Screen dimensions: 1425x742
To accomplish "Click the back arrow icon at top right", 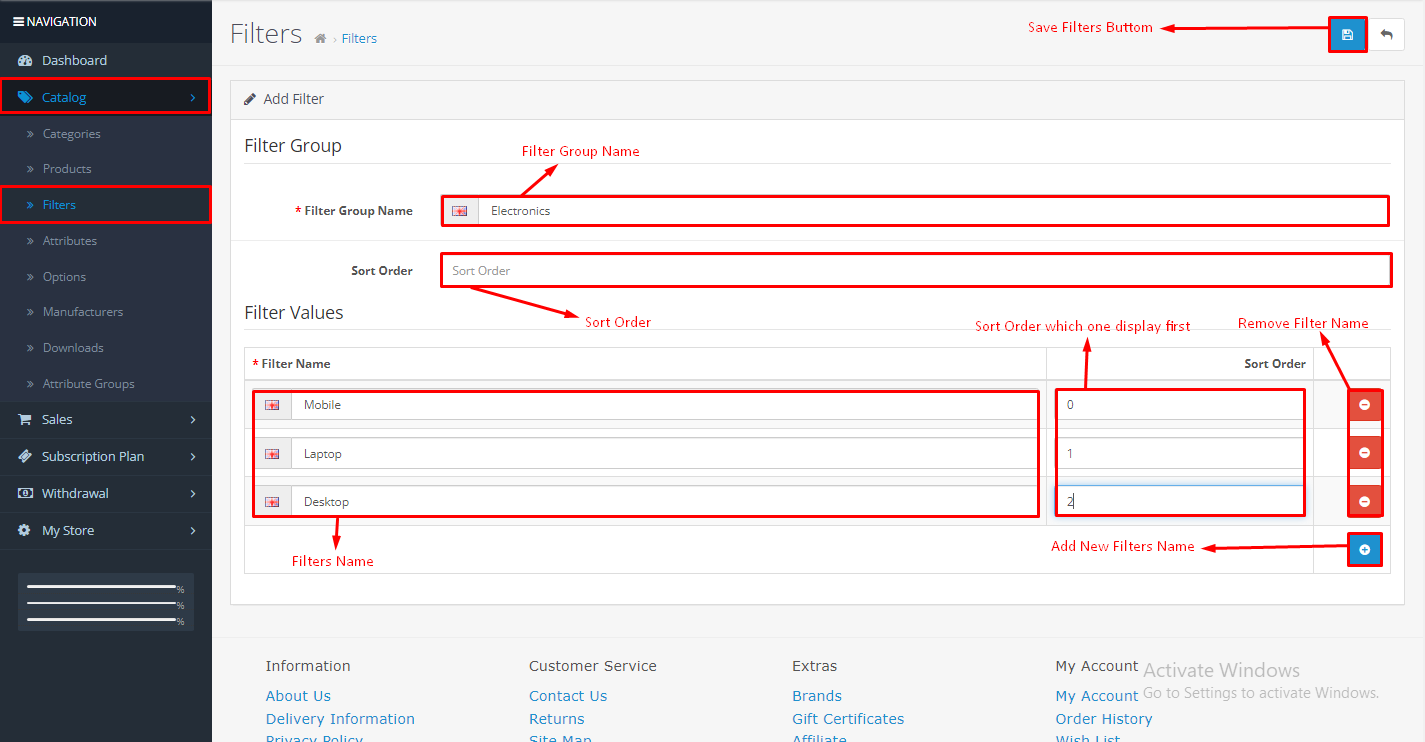I will pos(1387,34).
